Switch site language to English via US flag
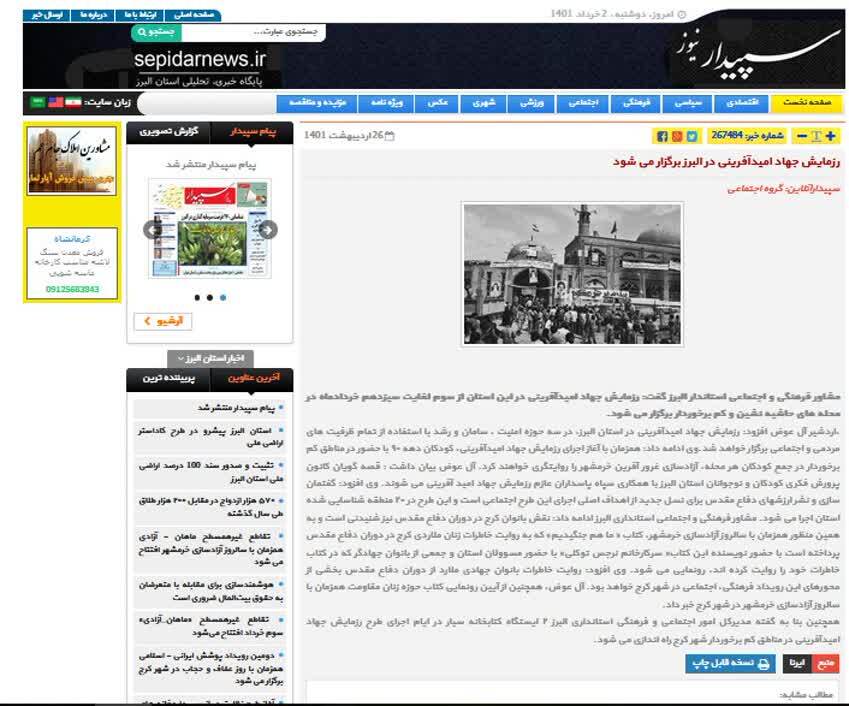Image resolution: width=849 pixels, height=706 pixels. tap(56, 102)
